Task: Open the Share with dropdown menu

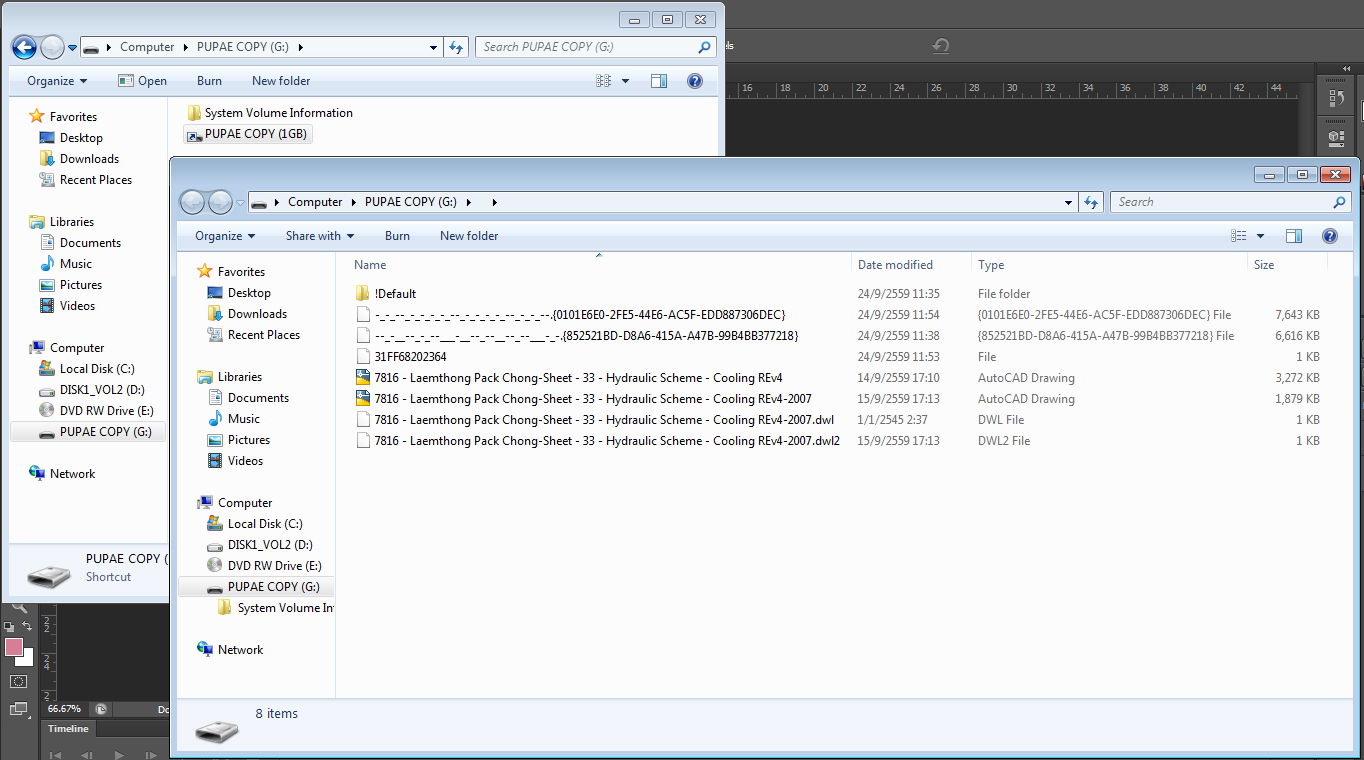Action: pos(319,236)
